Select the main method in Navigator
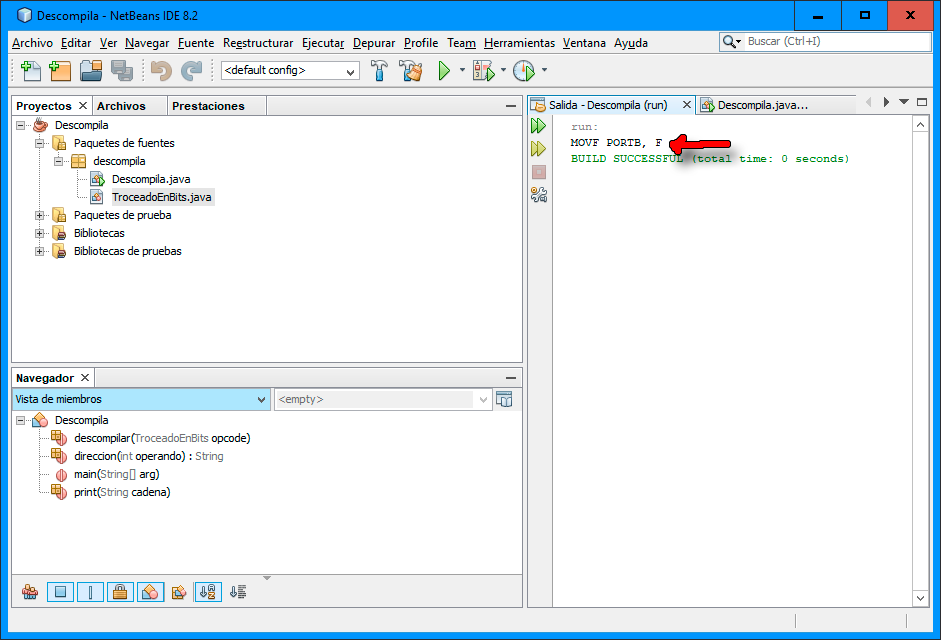The height and width of the screenshot is (640, 941). (116, 474)
